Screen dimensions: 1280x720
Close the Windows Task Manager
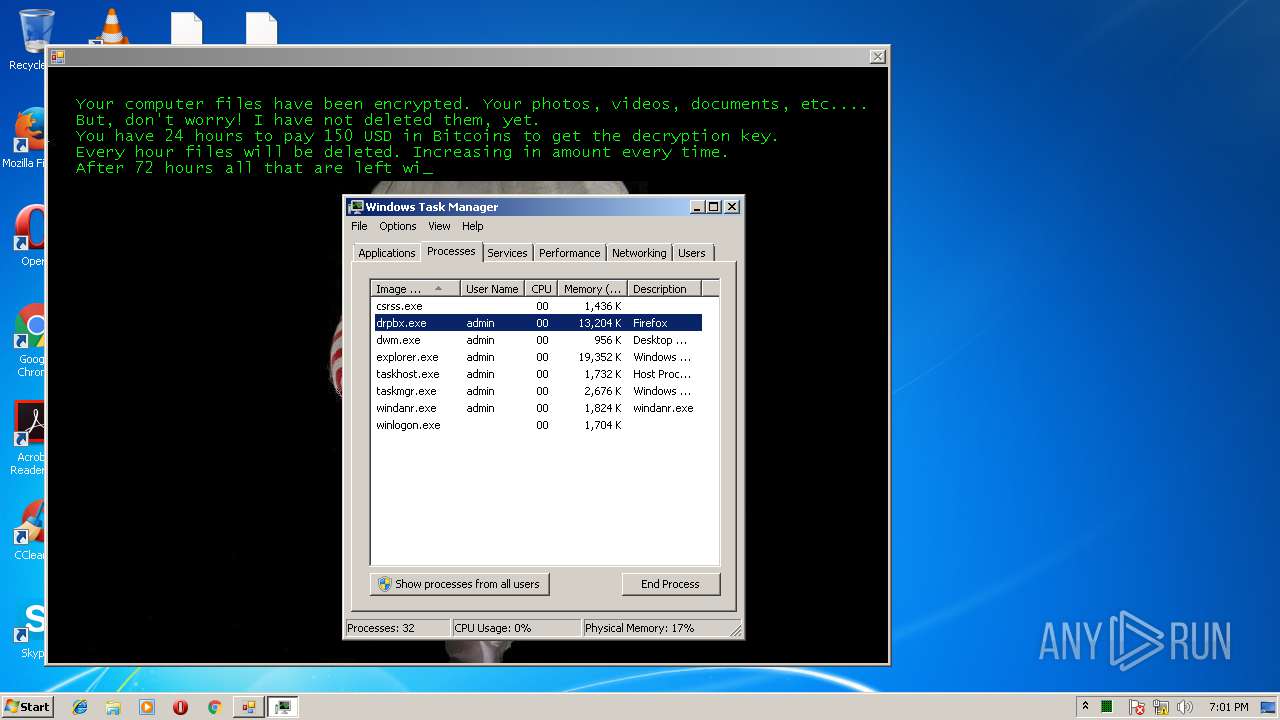(x=732, y=207)
